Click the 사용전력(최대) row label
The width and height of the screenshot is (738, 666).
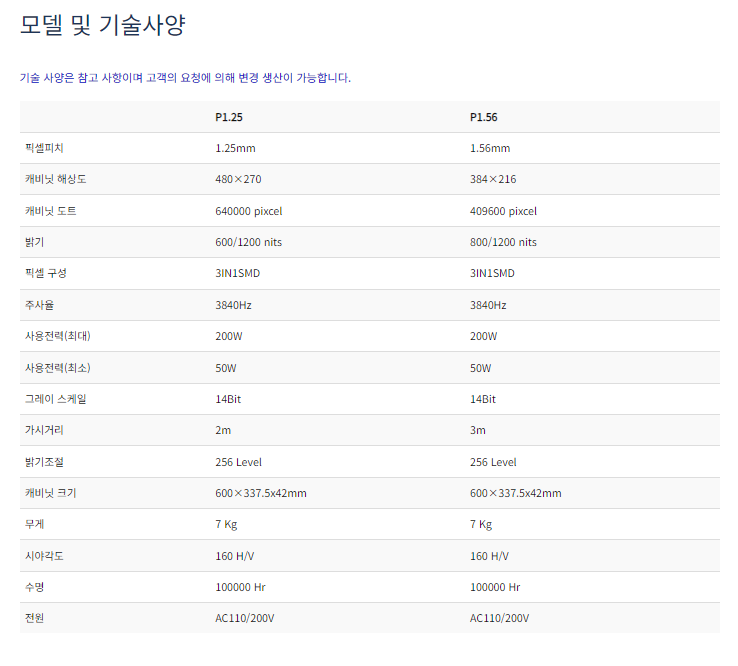click(x=58, y=336)
